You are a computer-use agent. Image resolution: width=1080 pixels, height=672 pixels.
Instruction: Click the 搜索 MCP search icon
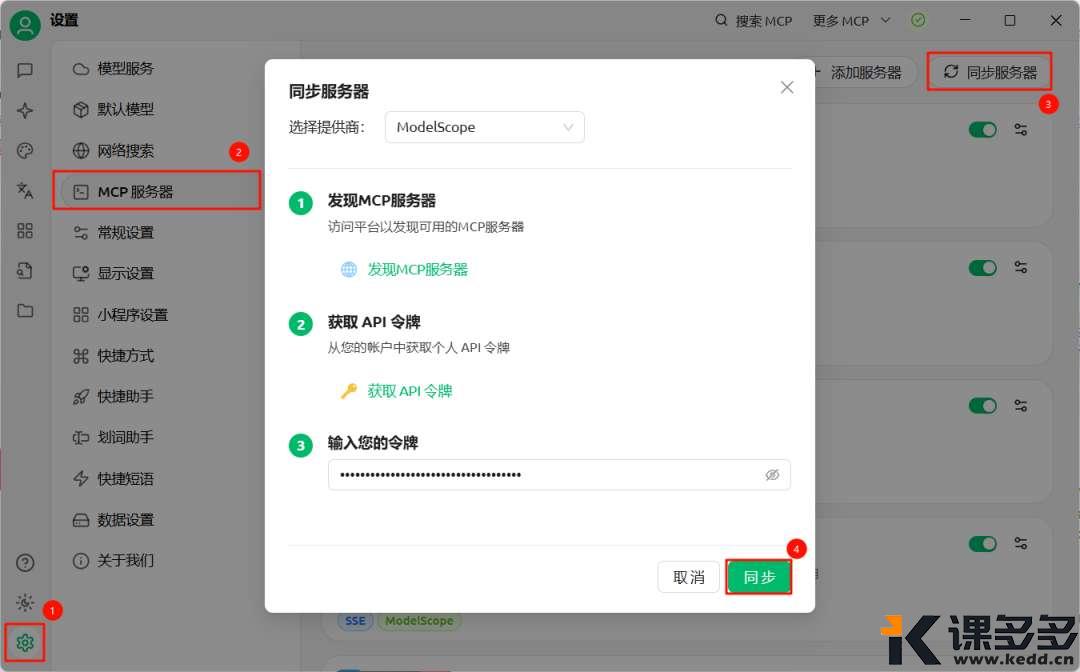(721, 20)
